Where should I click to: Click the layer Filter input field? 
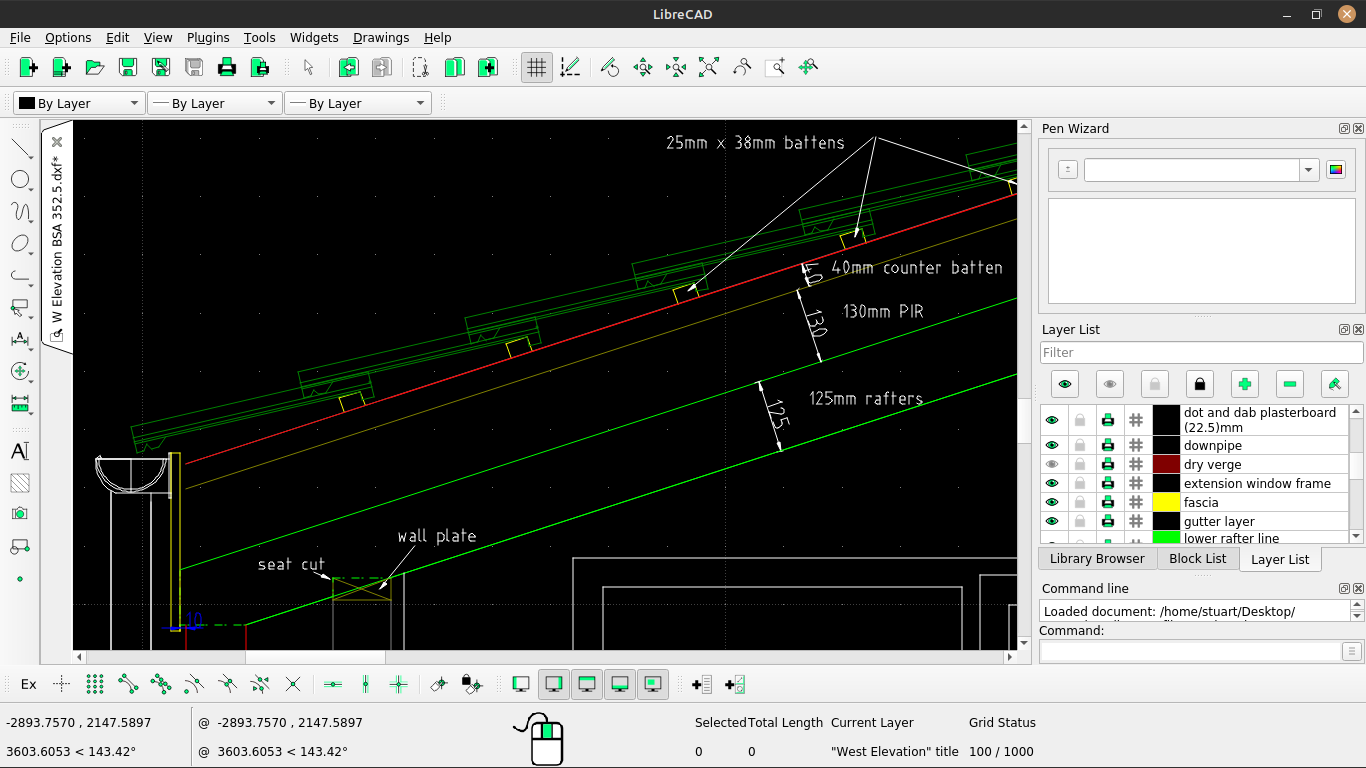(1201, 352)
